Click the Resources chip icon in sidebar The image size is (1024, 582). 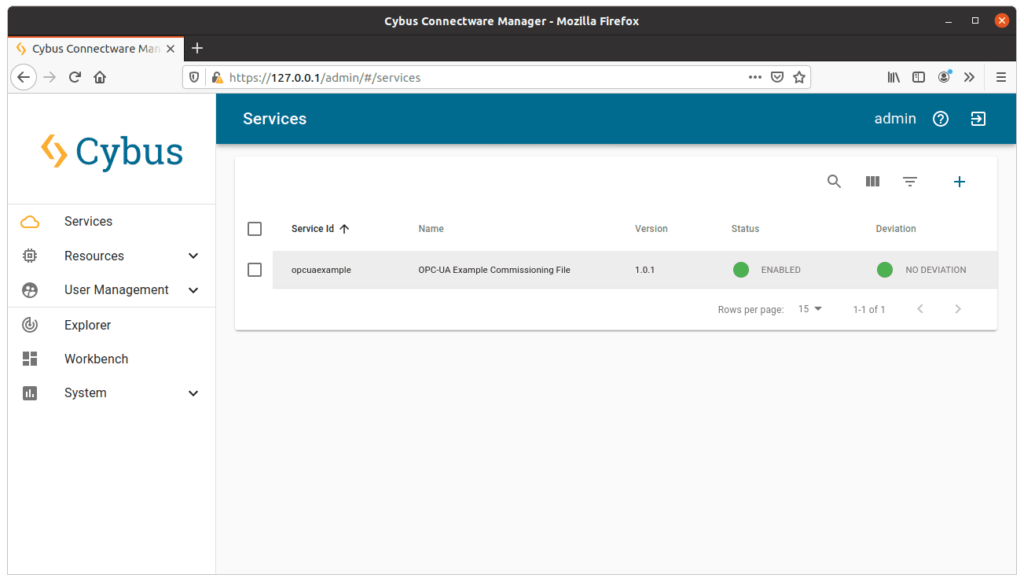click(x=30, y=256)
